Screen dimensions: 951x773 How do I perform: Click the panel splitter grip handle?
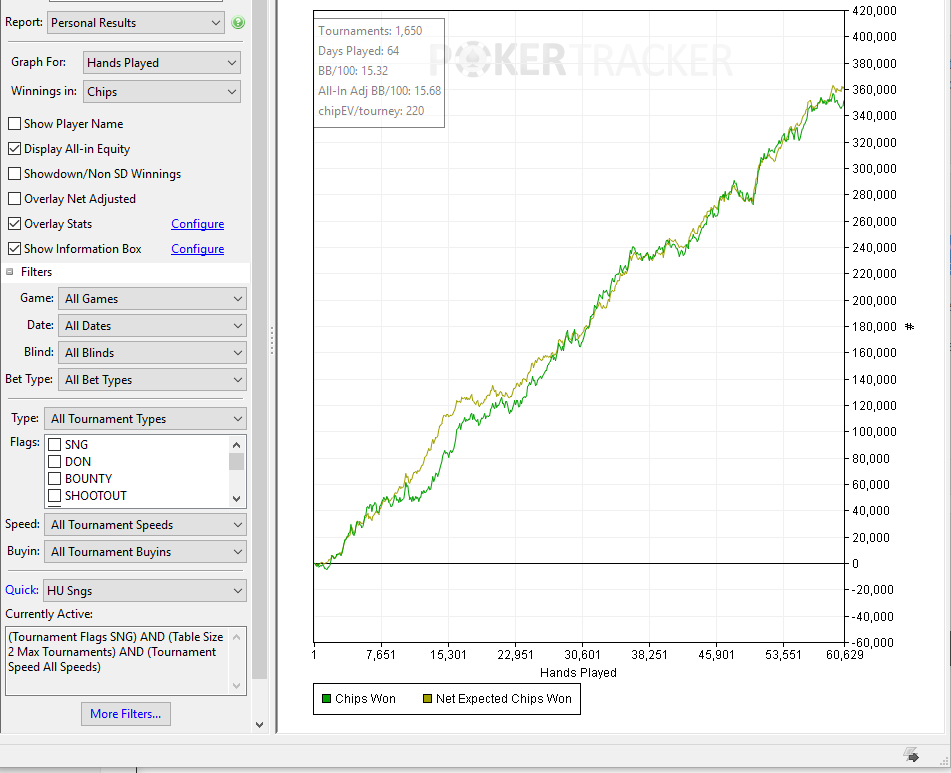(272, 341)
